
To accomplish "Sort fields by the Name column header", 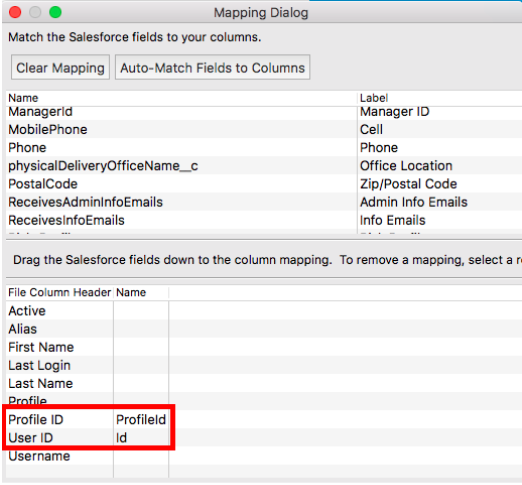I will click(182, 98).
